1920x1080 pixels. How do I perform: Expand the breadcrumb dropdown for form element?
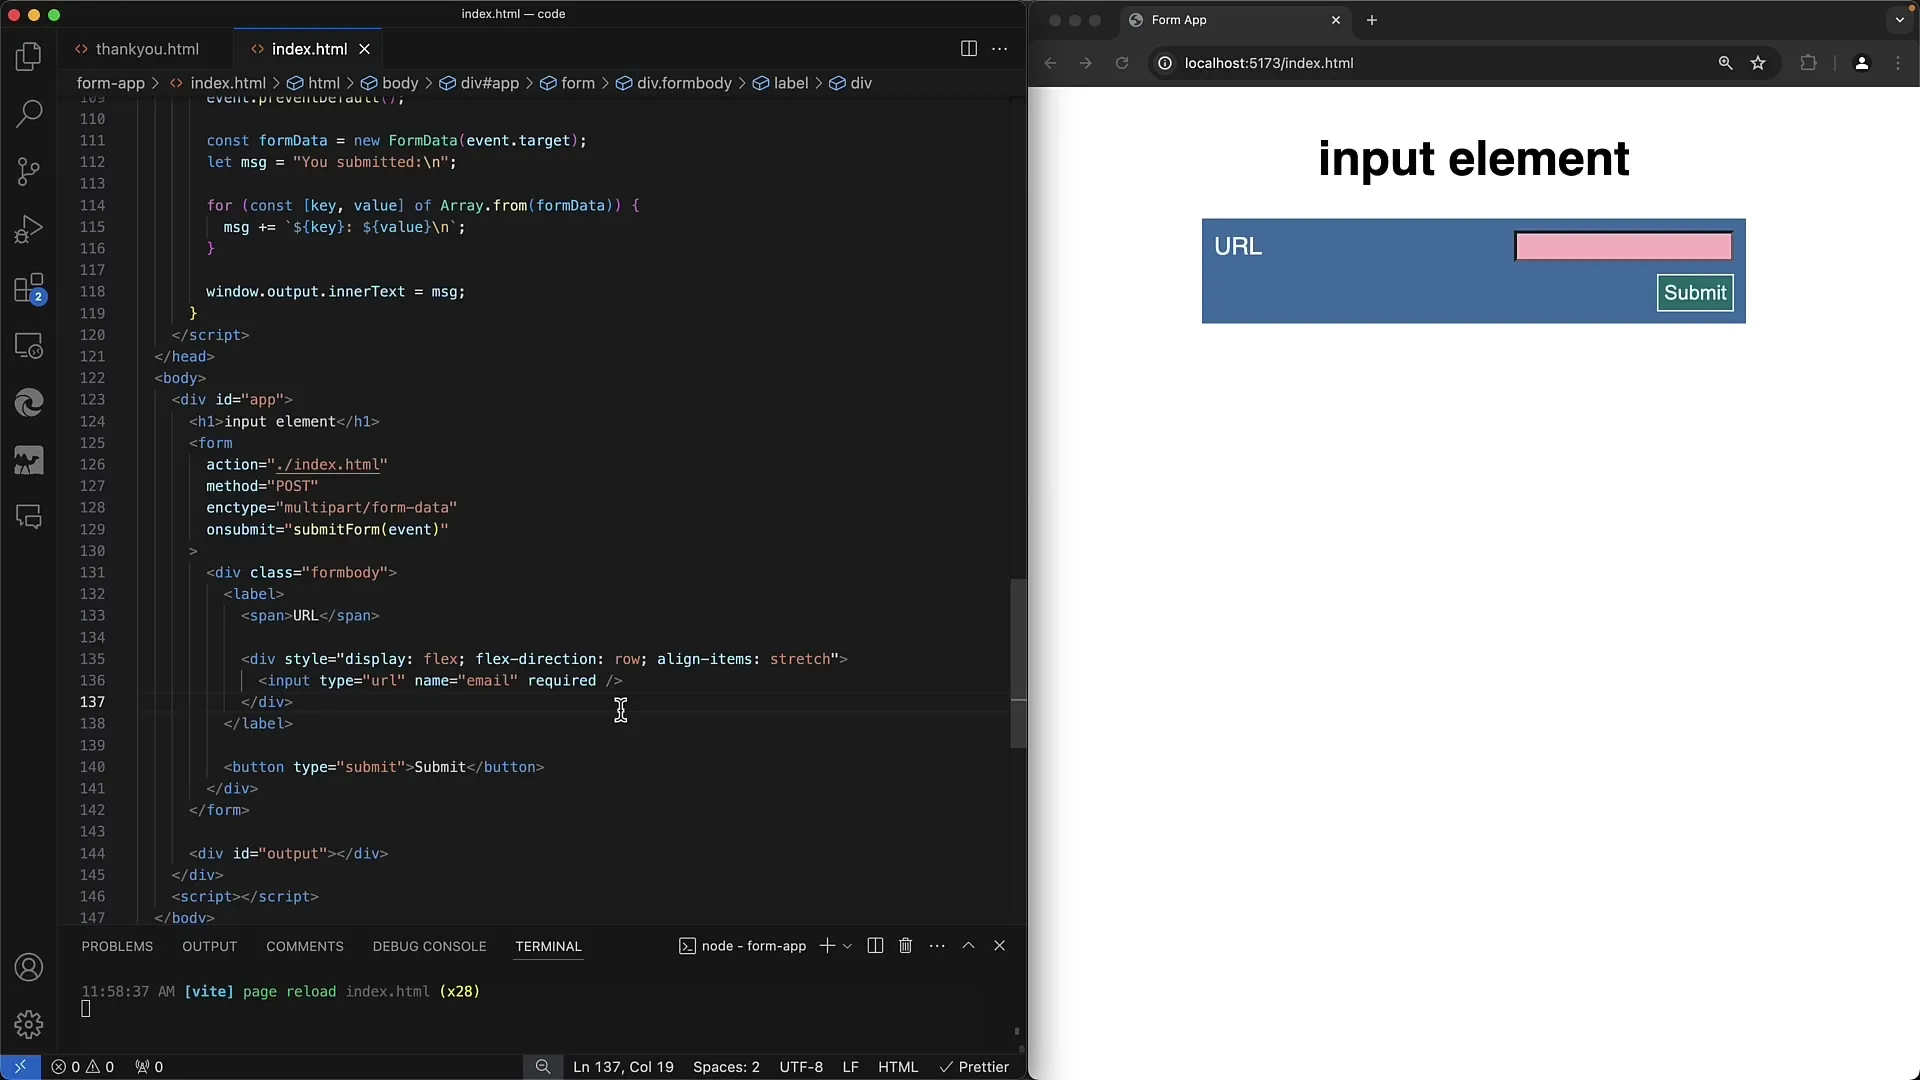(578, 83)
